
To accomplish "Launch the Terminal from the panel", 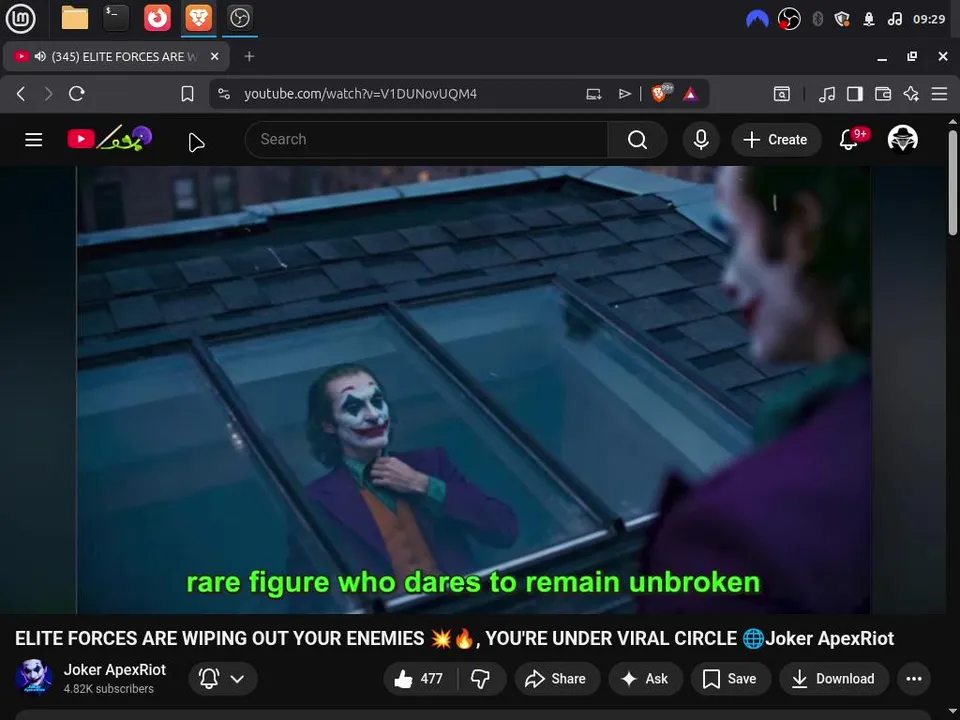I will coord(116,18).
